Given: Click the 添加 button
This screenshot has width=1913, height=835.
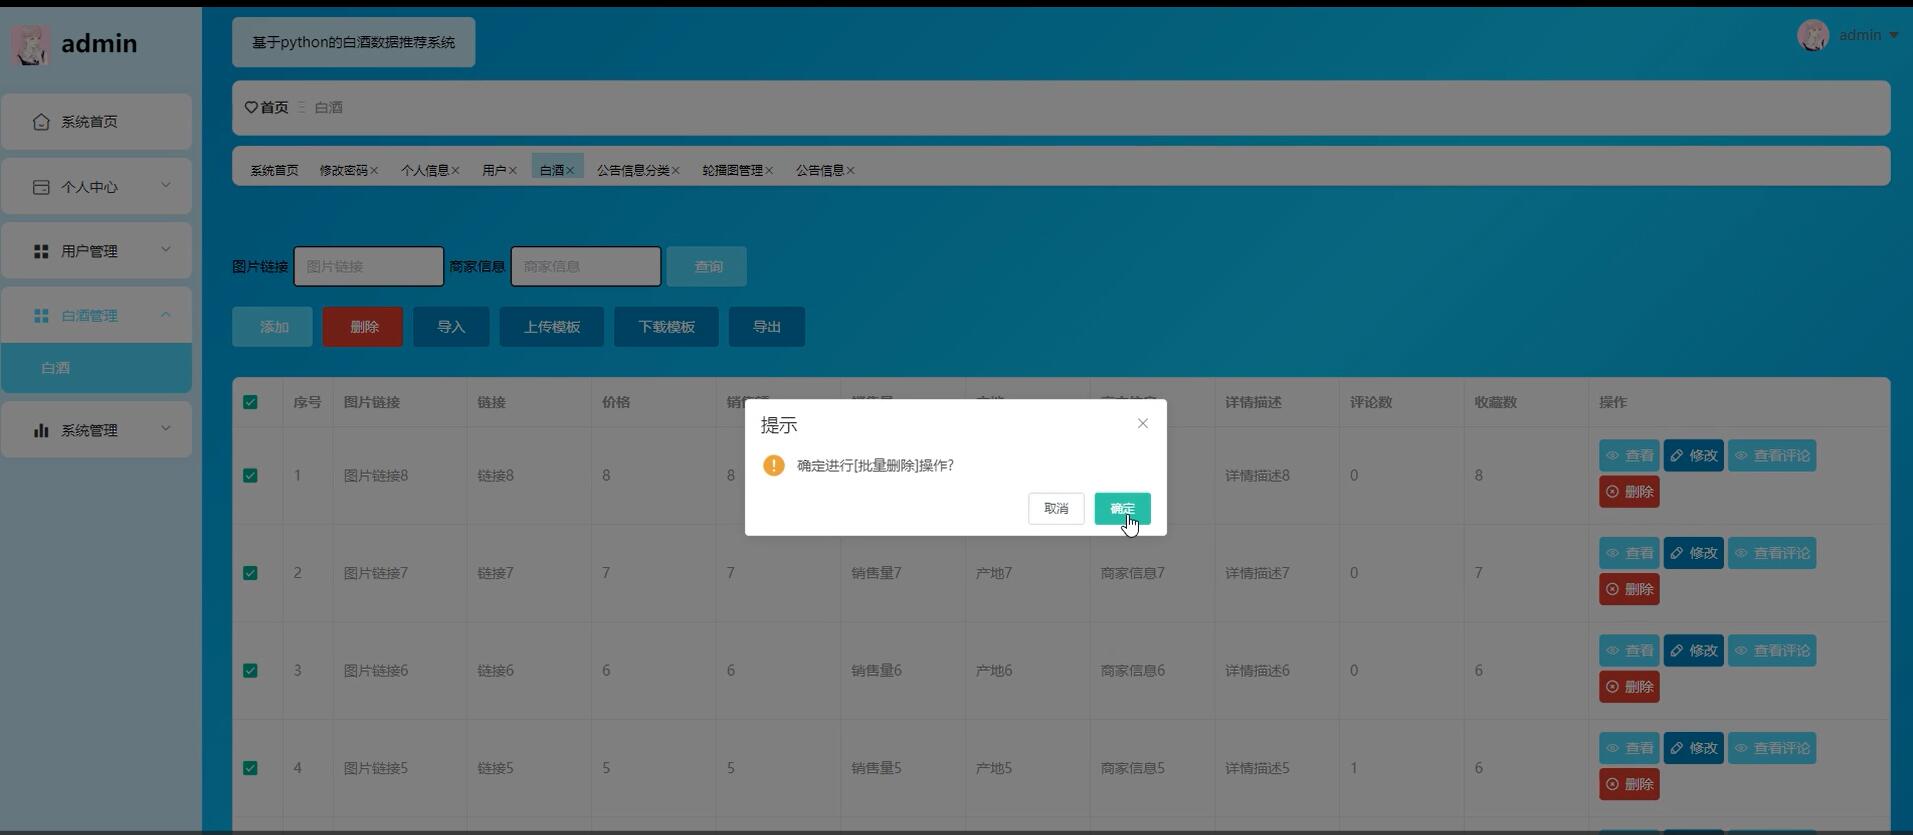Looking at the screenshot, I should (x=273, y=327).
